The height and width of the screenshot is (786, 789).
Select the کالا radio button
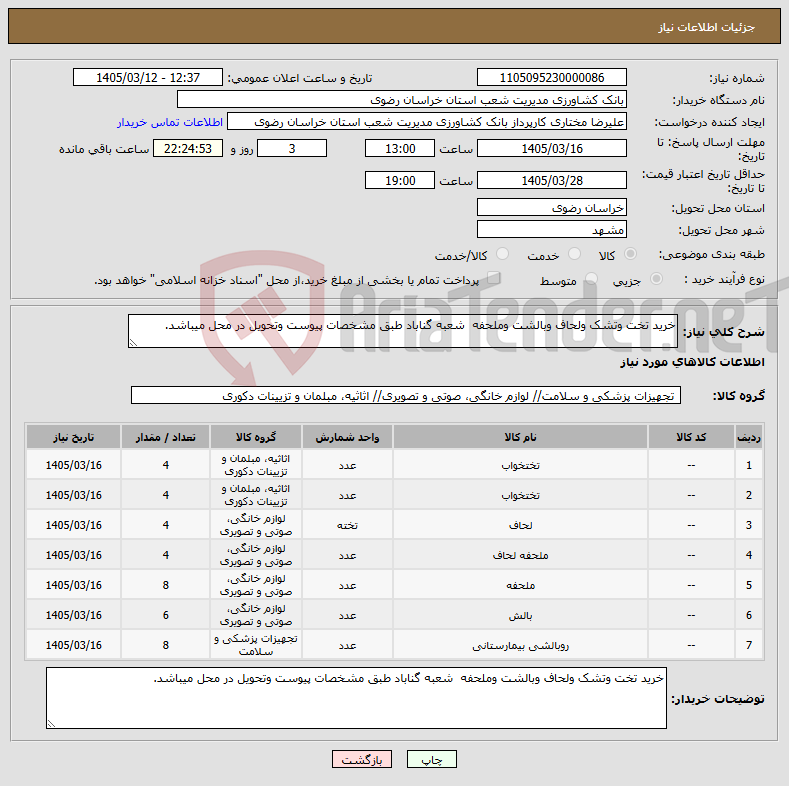coord(630,254)
